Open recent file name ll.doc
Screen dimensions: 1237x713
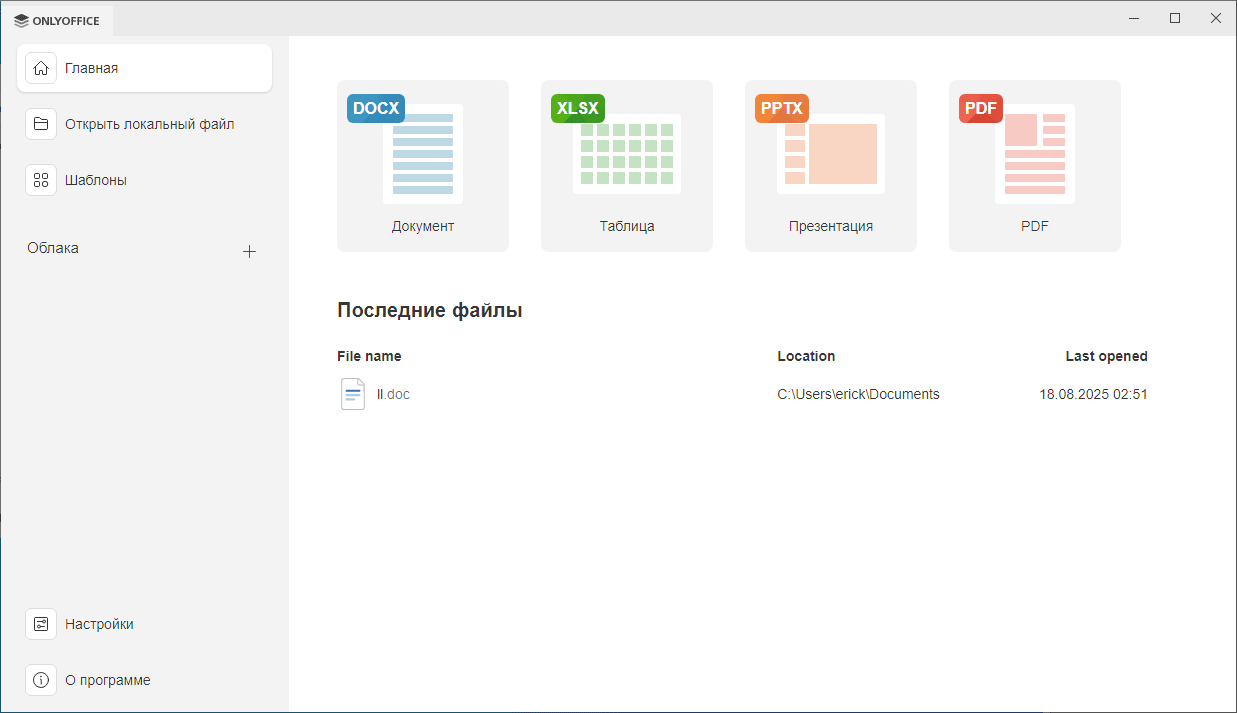click(x=393, y=394)
